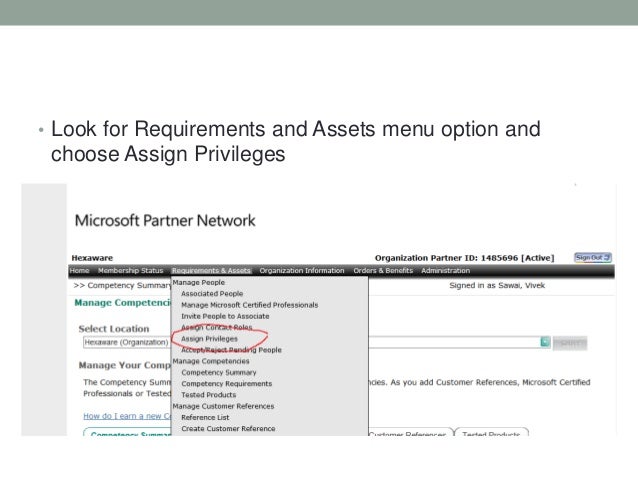
Task: Click the Competency Summary breadcrumb
Action: coord(129,285)
